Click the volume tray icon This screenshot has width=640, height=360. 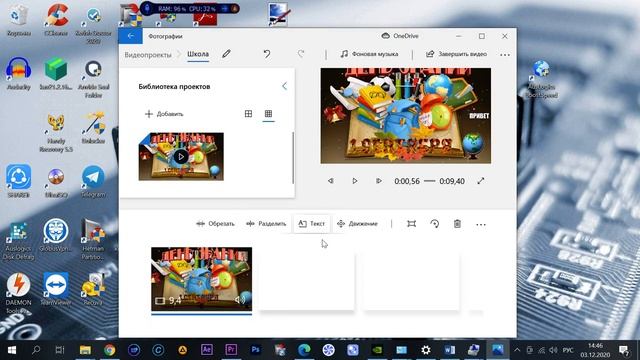pos(553,350)
